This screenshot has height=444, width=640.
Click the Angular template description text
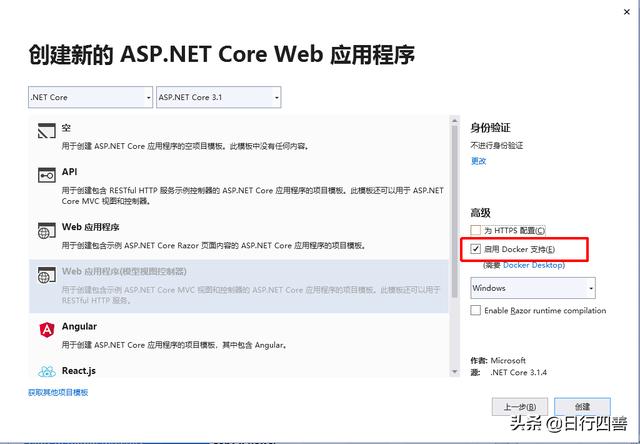pos(174,345)
